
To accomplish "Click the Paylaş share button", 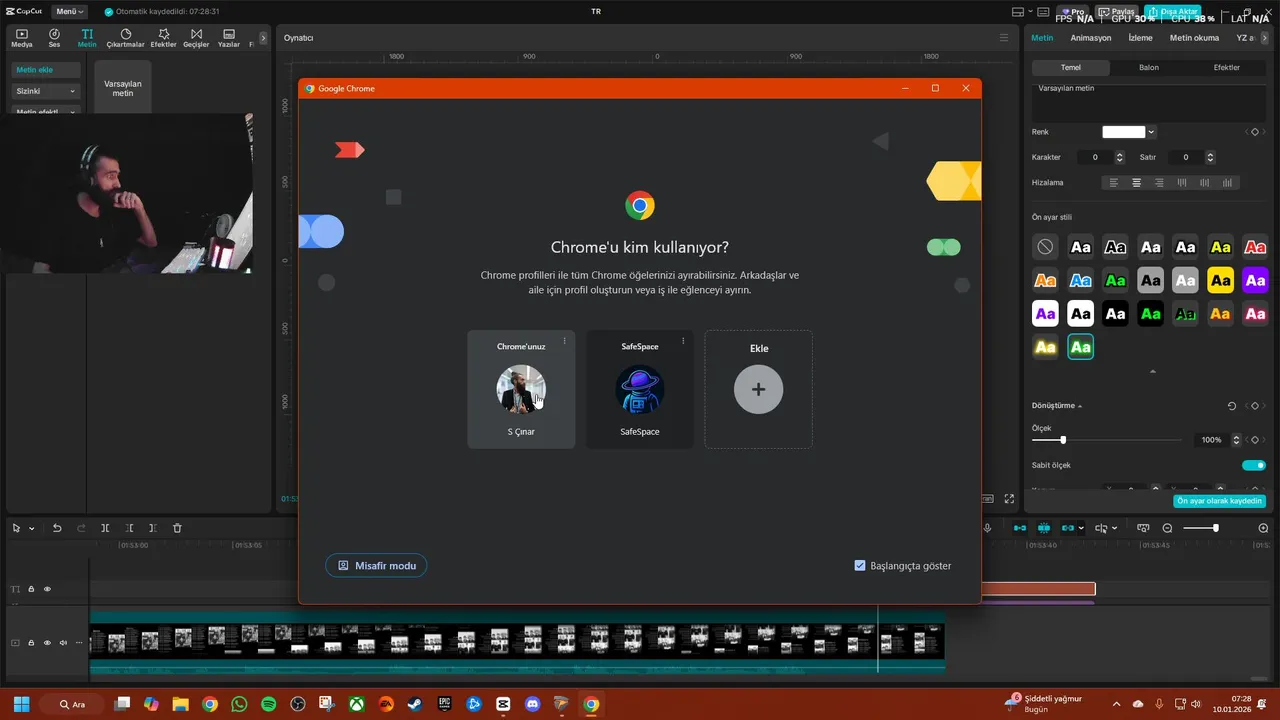I will click(1117, 12).
